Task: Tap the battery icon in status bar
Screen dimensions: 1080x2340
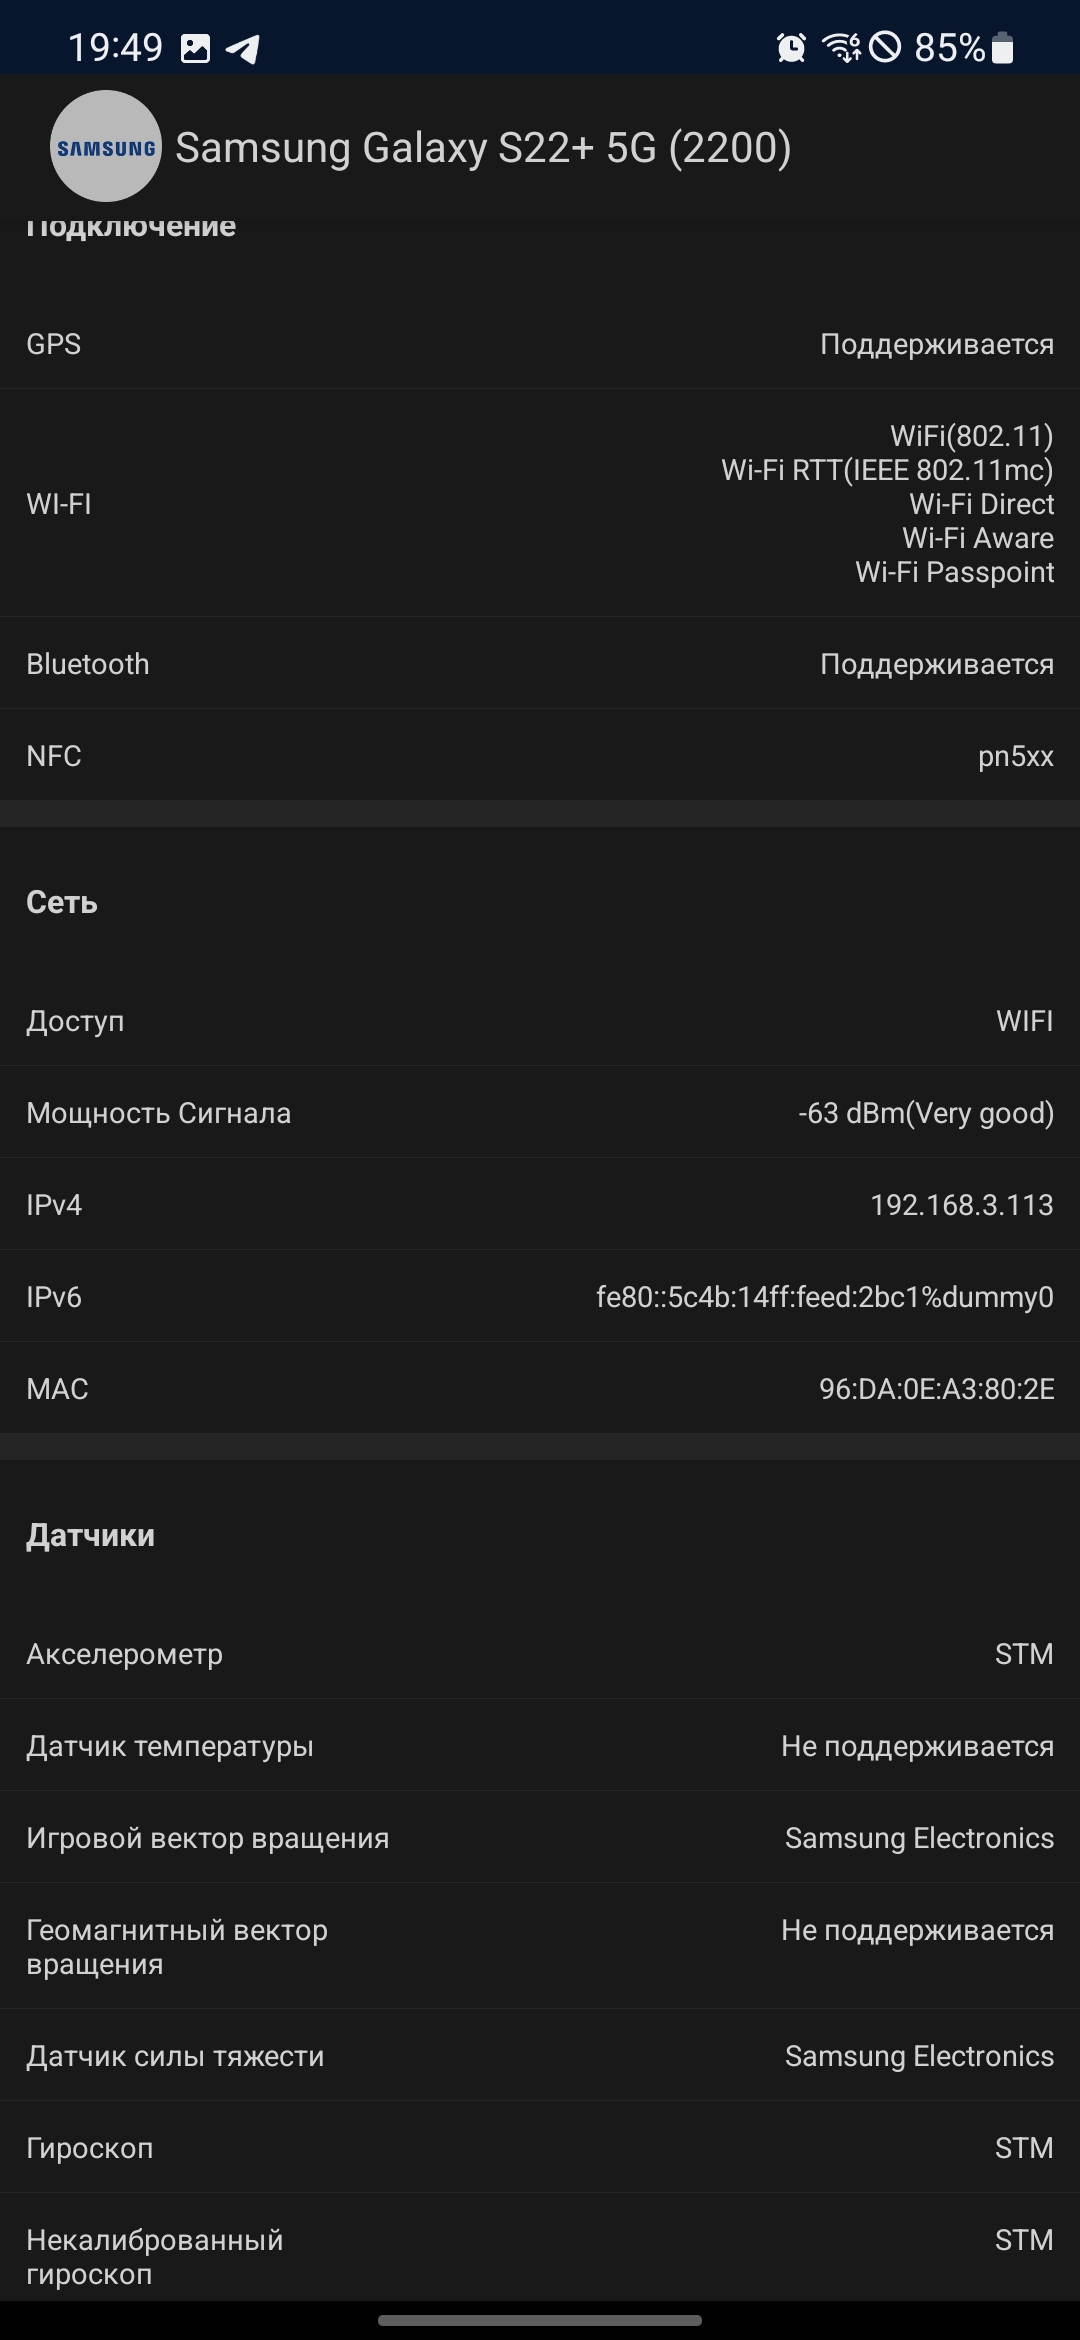Action: 1003,47
